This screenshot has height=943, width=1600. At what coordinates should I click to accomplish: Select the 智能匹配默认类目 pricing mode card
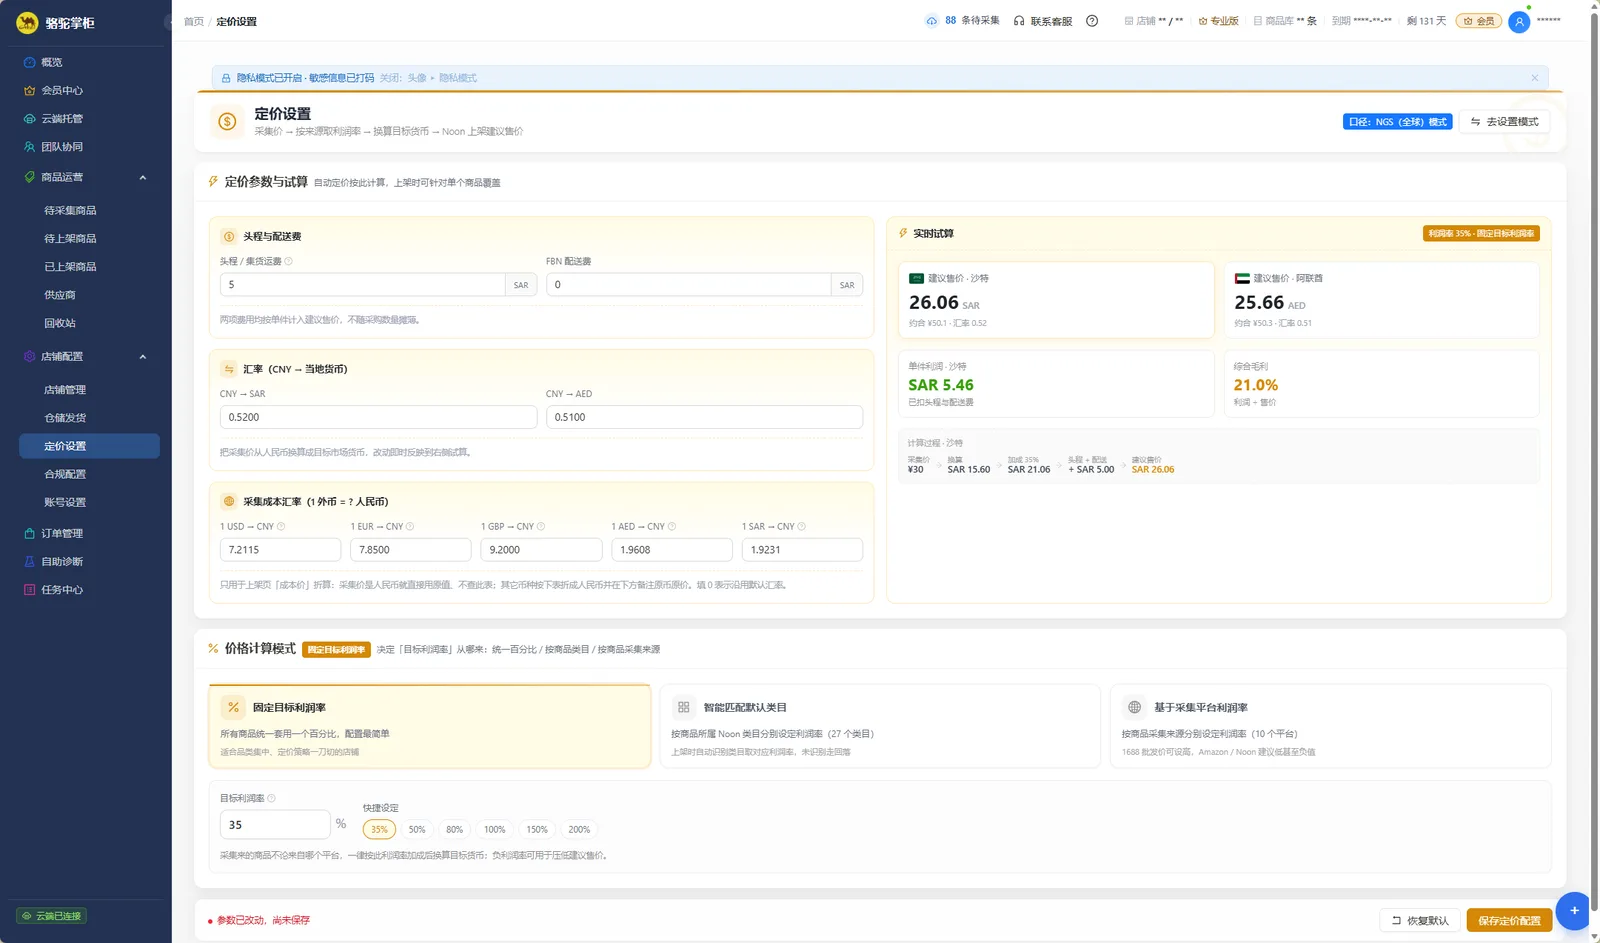pyautogui.click(x=880, y=727)
